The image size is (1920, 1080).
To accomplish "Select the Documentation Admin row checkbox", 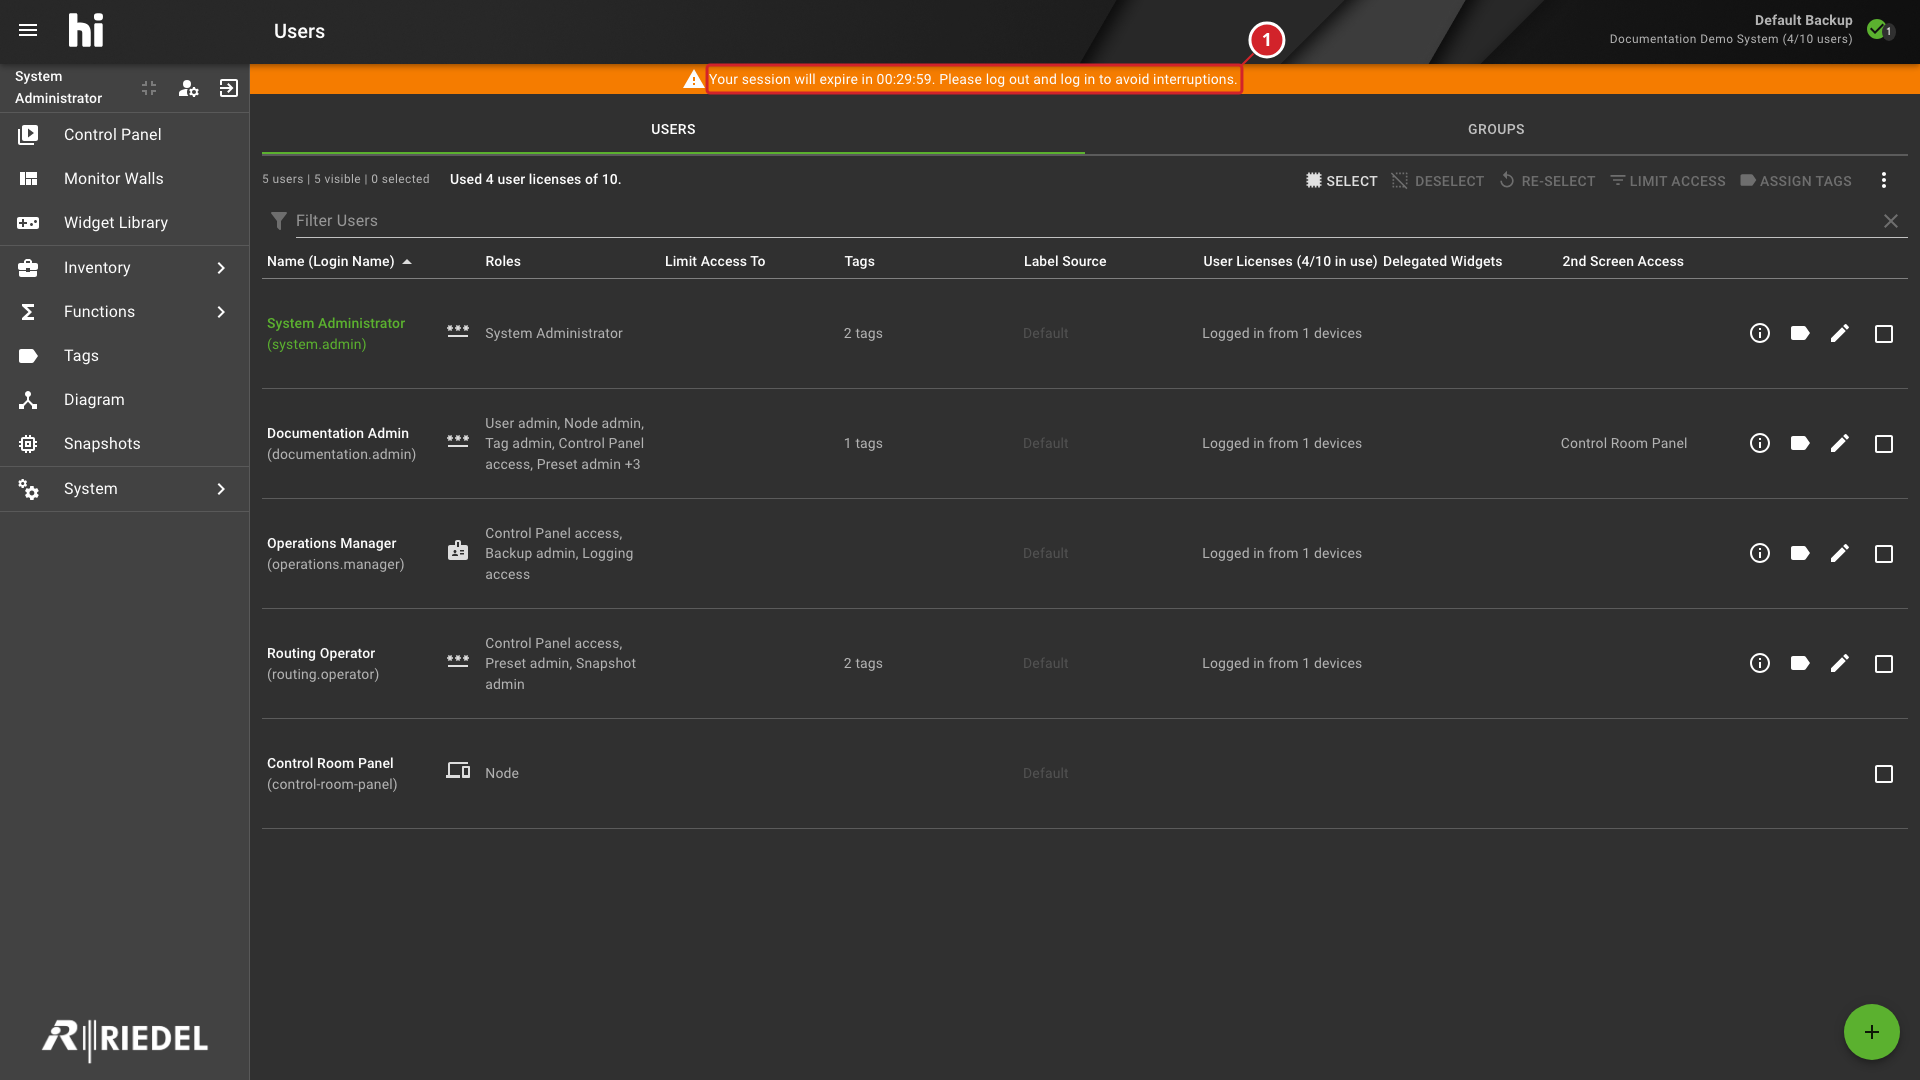I will [x=1884, y=444].
